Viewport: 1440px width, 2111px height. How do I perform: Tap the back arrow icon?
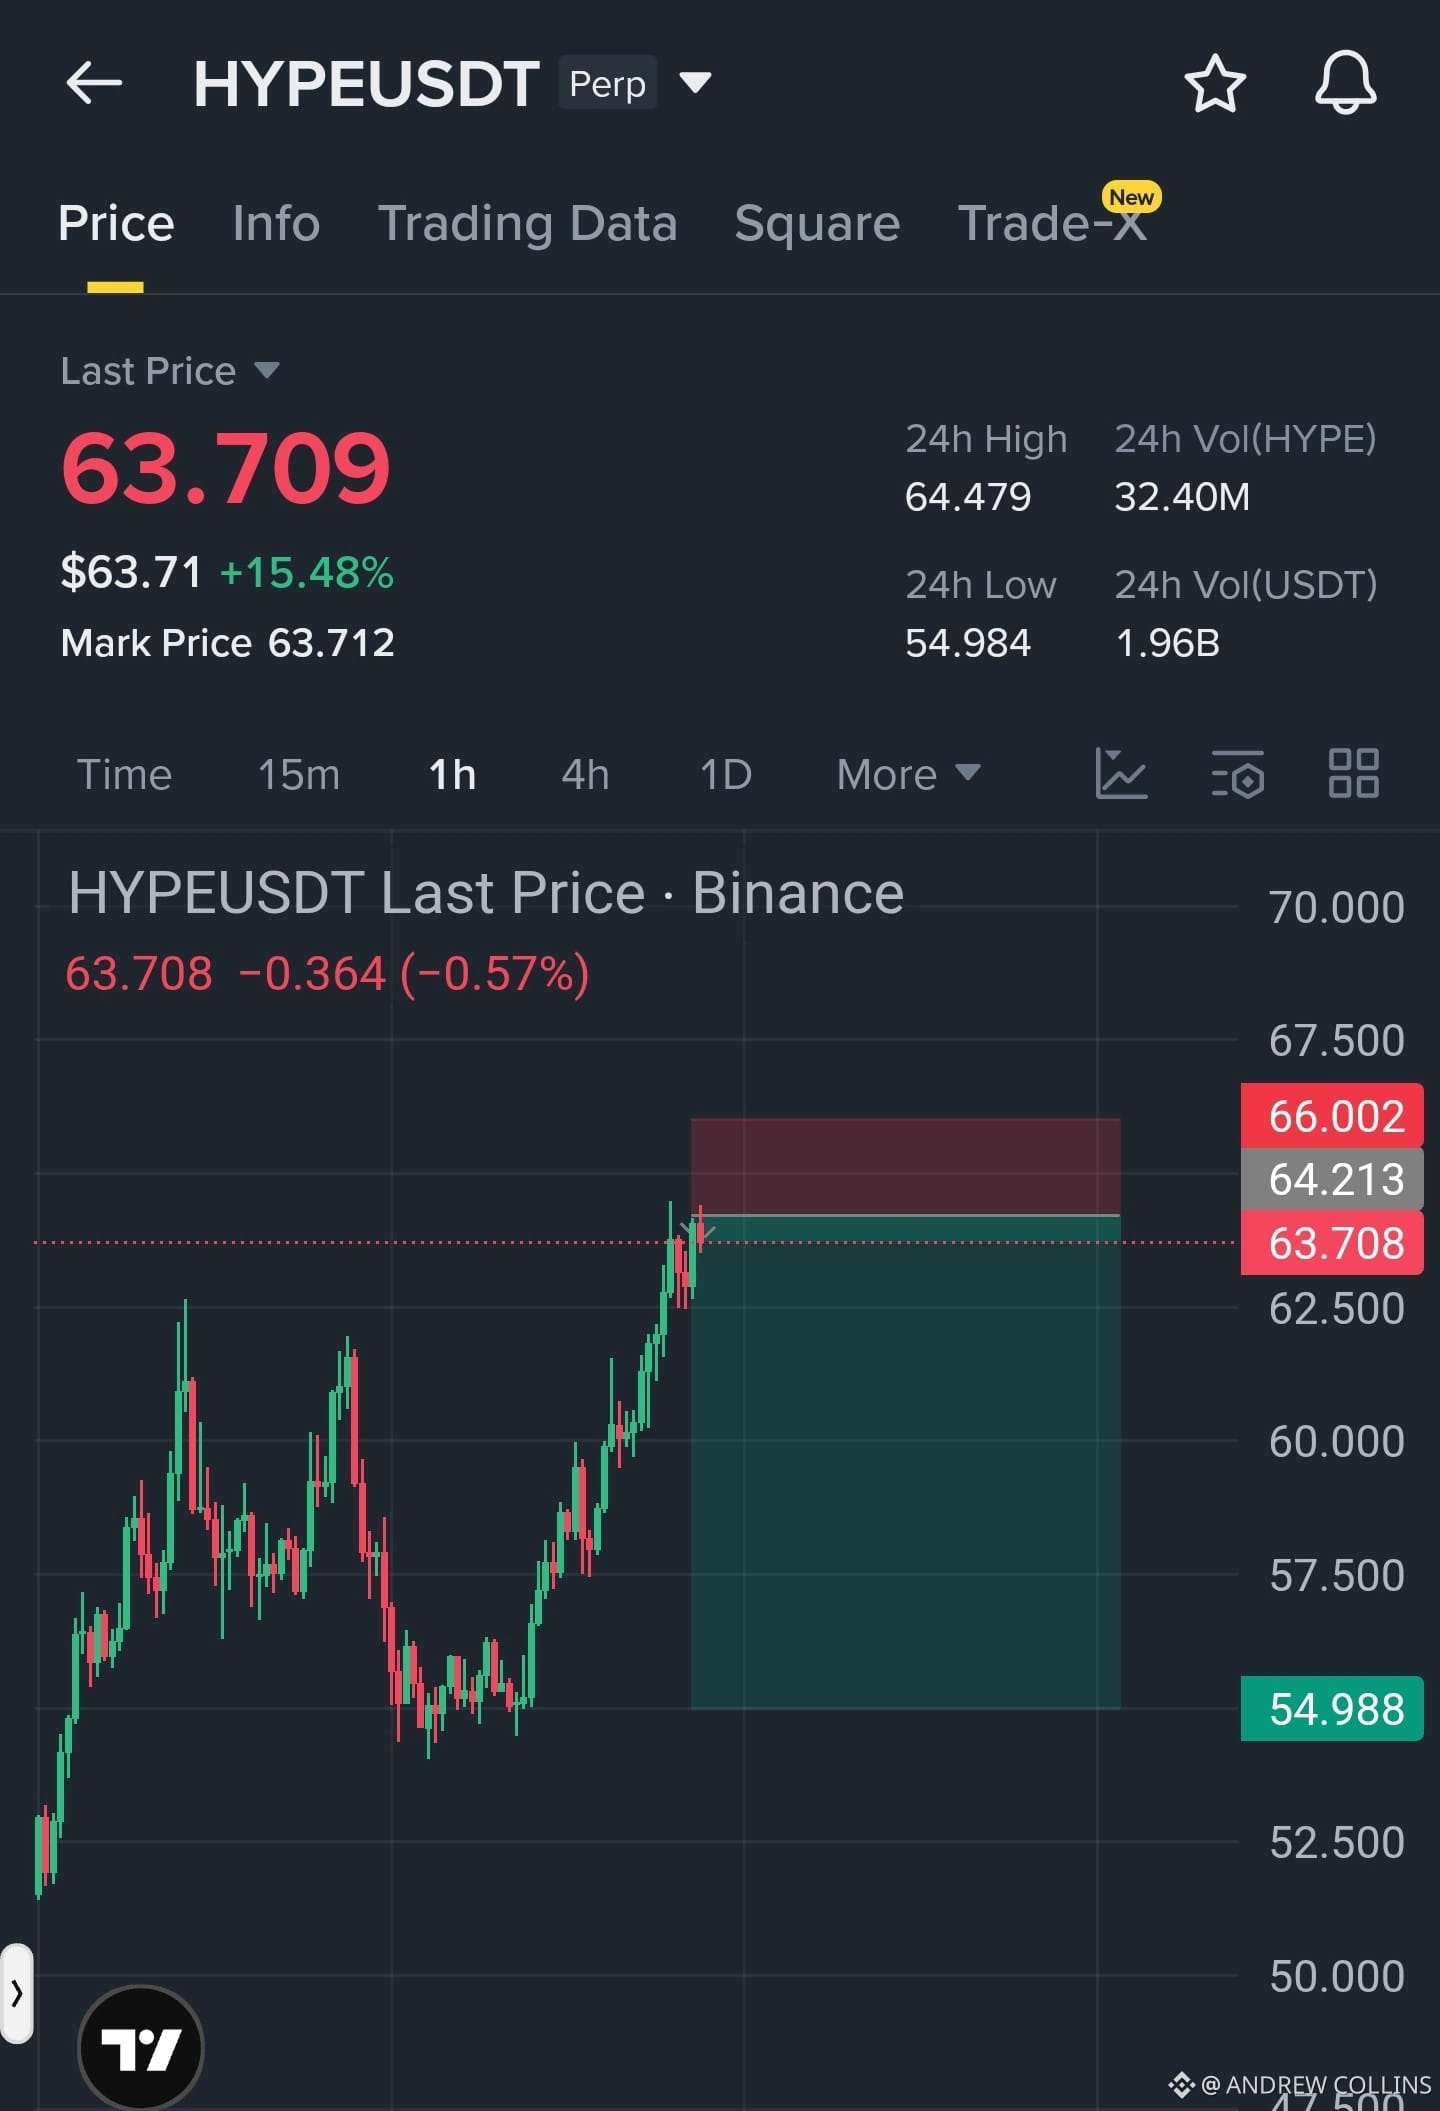point(94,83)
